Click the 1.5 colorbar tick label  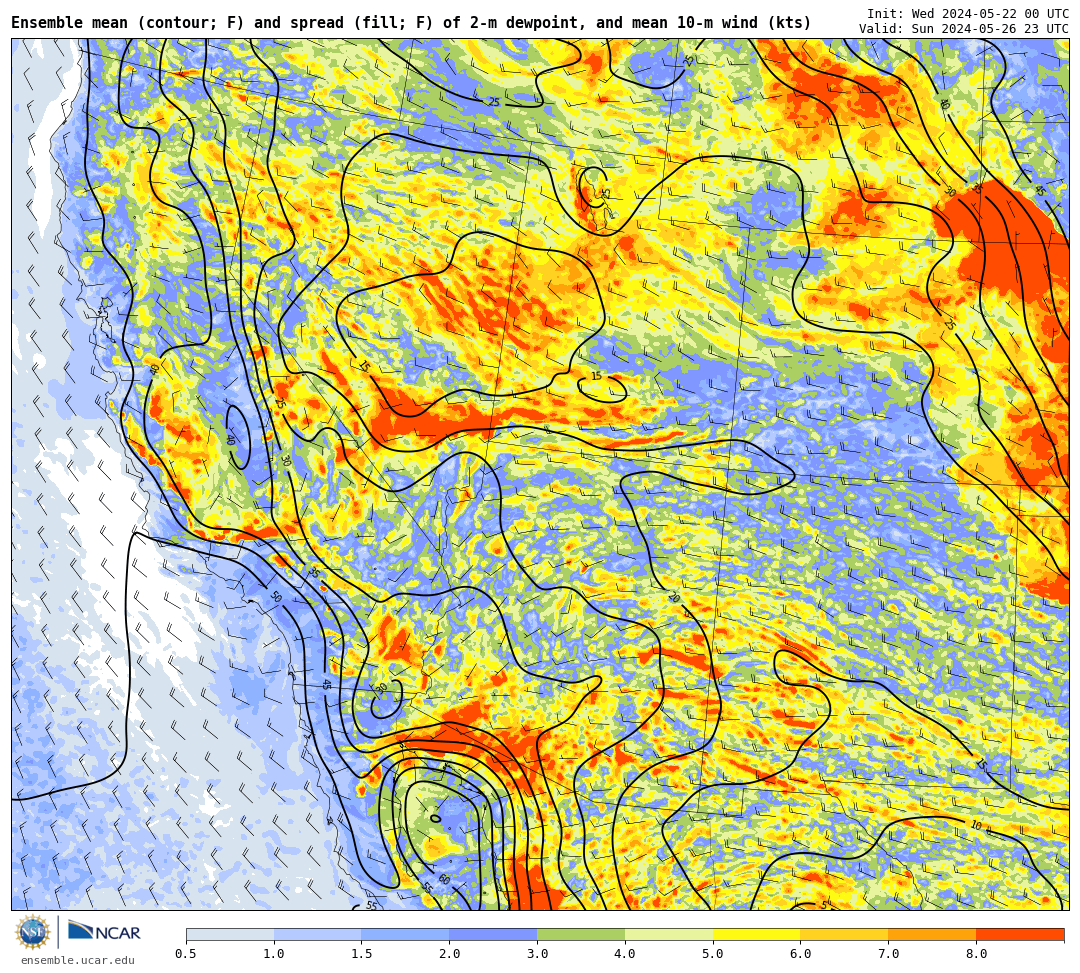point(362,954)
